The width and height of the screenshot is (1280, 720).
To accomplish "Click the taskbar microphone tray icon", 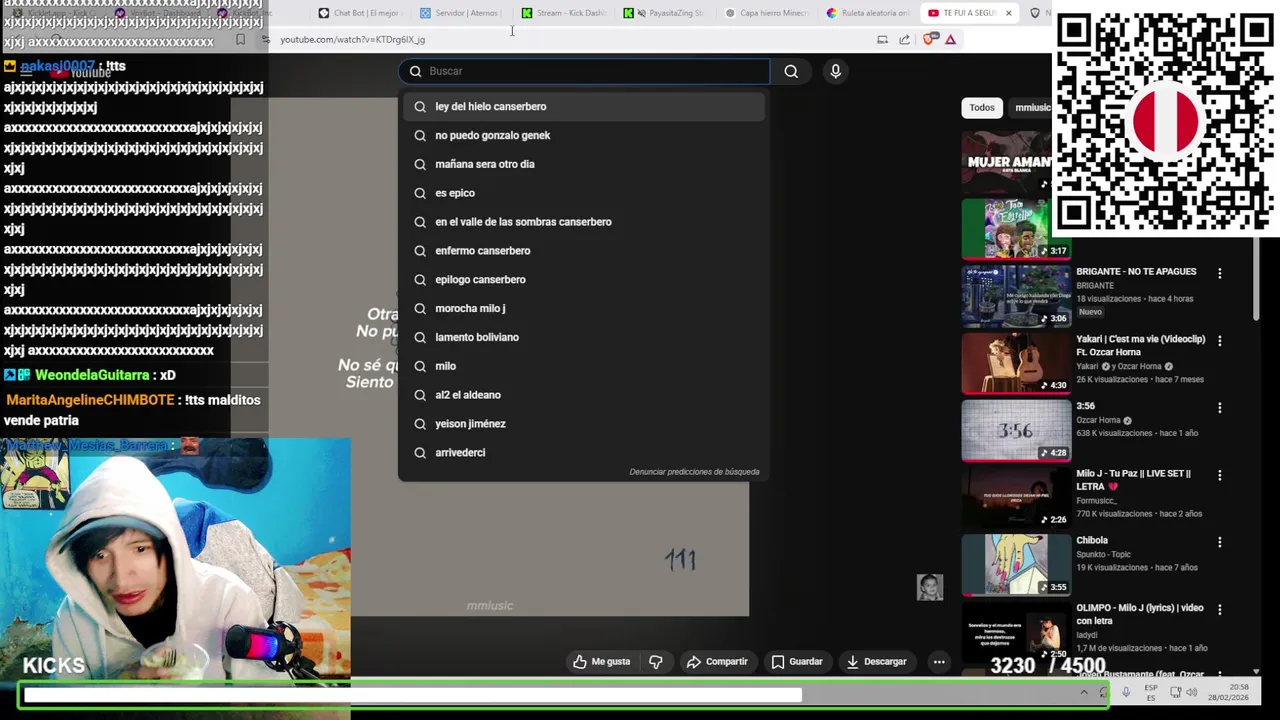I will point(1126,692).
